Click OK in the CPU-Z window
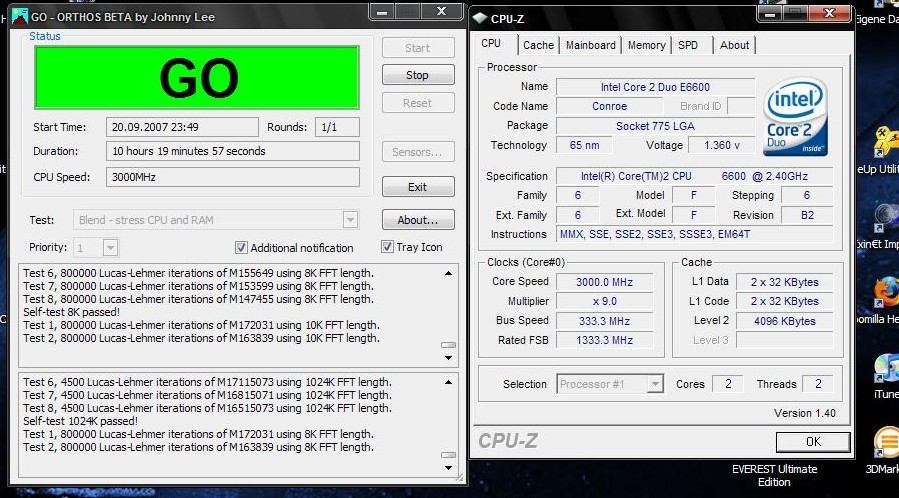Image resolution: width=899 pixels, height=498 pixels. pos(813,442)
